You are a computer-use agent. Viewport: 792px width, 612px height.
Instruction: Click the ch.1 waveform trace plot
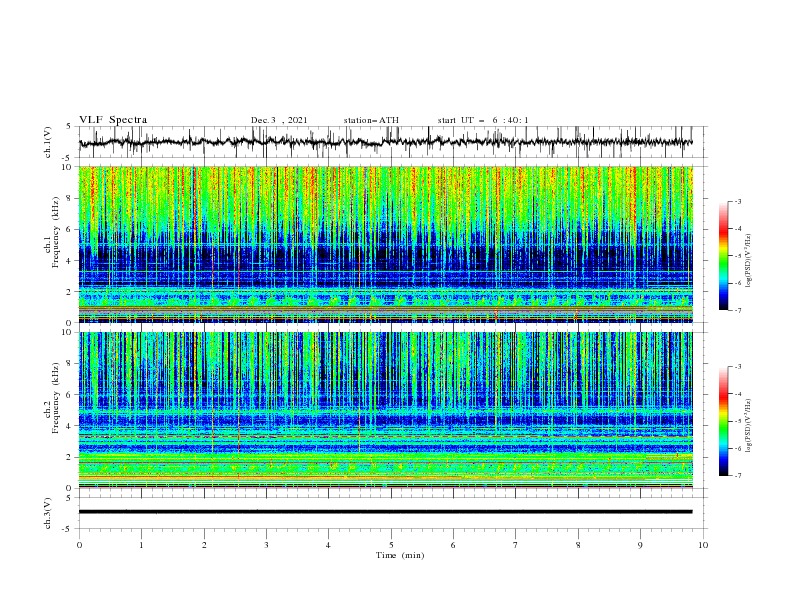click(x=385, y=142)
